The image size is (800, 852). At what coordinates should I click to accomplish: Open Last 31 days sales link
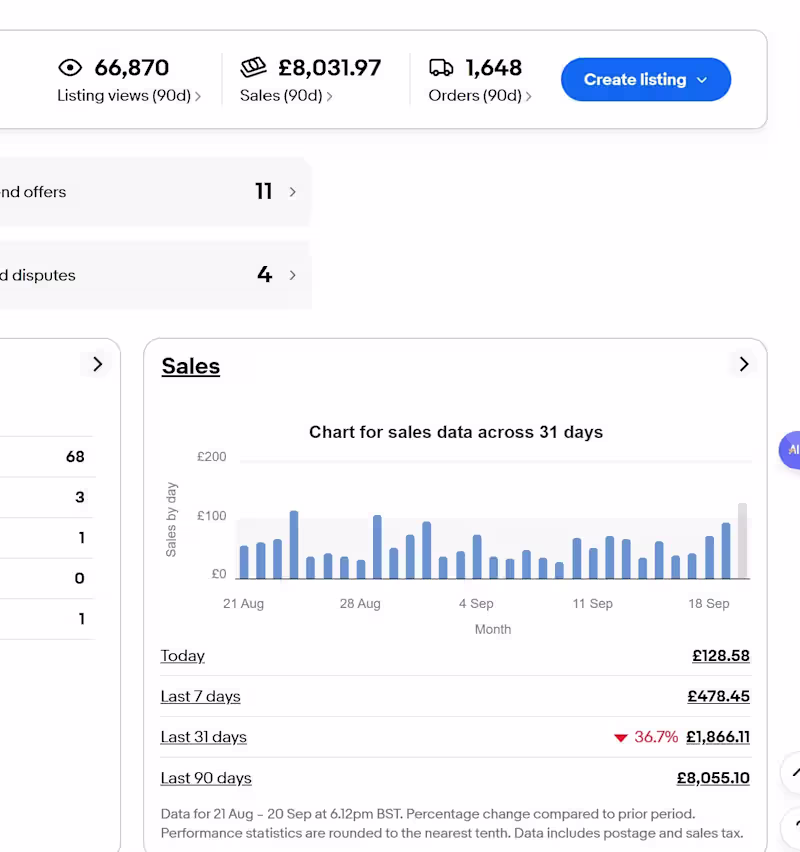204,737
